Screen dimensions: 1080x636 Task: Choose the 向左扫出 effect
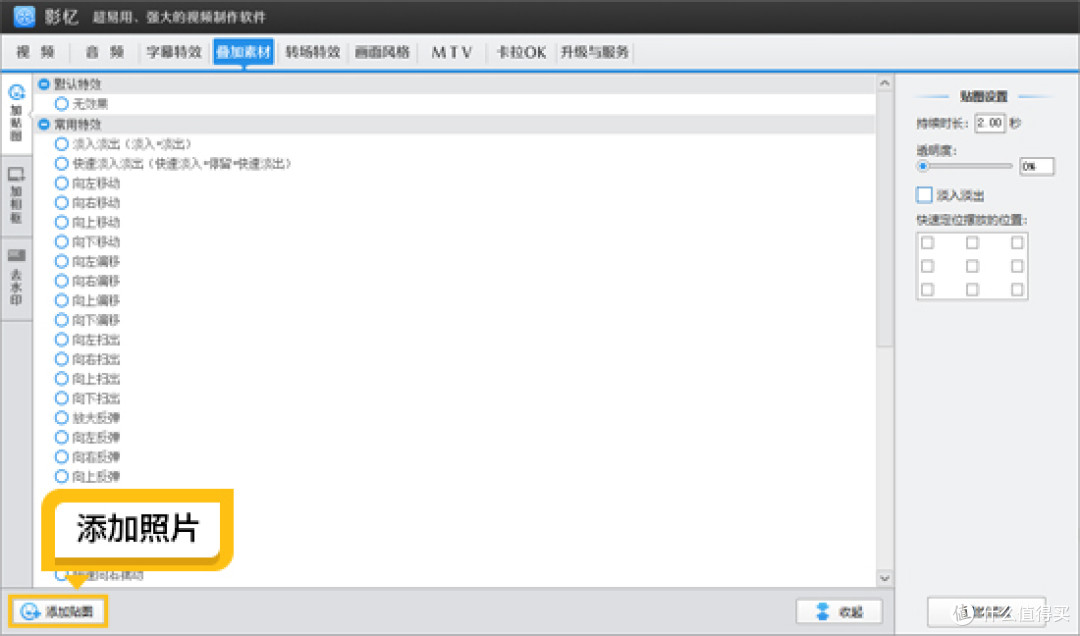pyautogui.click(x=61, y=340)
